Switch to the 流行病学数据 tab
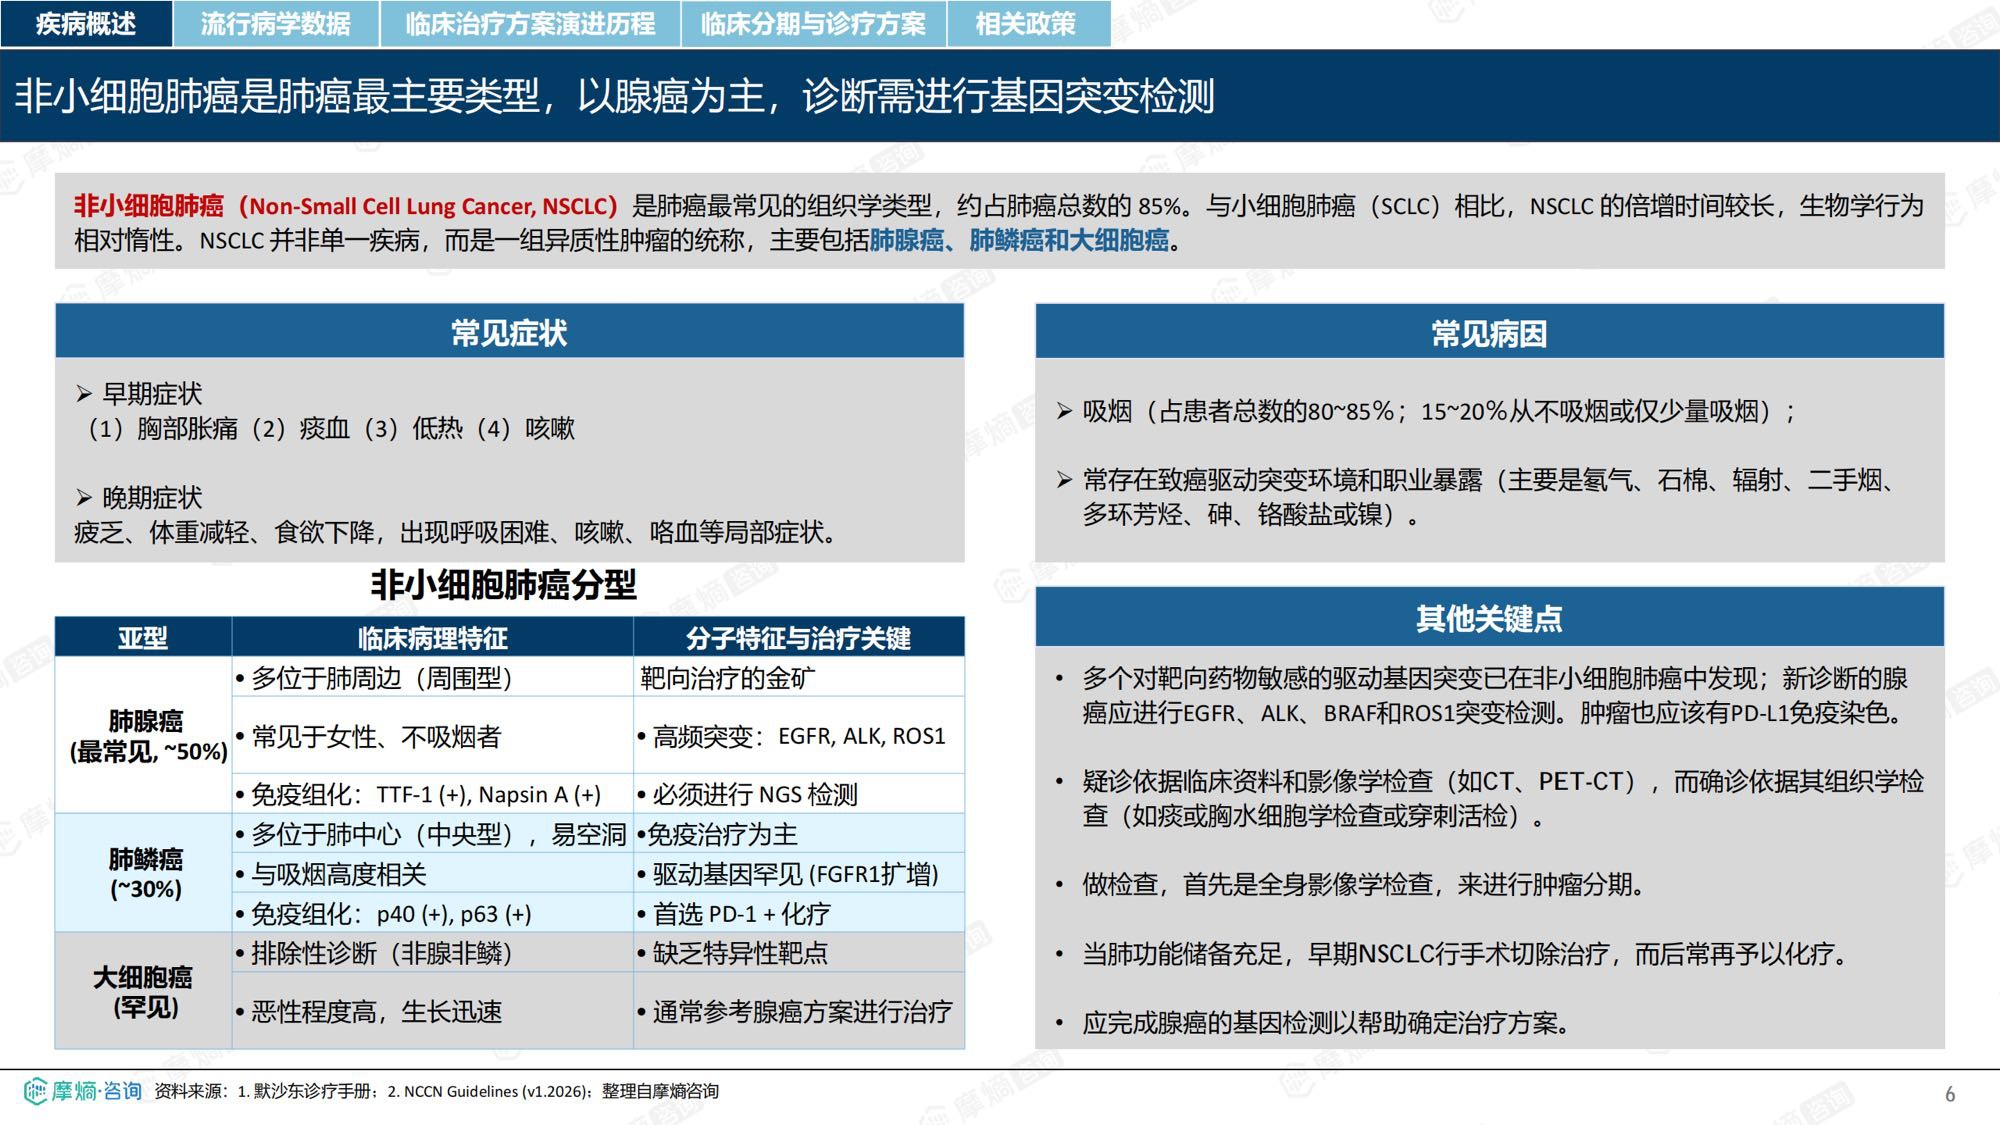 276,23
